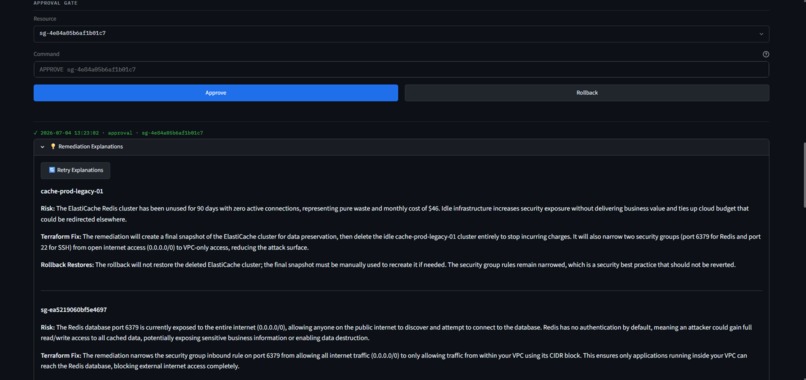This screenshot has width=806, height=380.
Task: Click the Rollback Restores label under cache-prod-legacy-01
Action: coord(67,265)
